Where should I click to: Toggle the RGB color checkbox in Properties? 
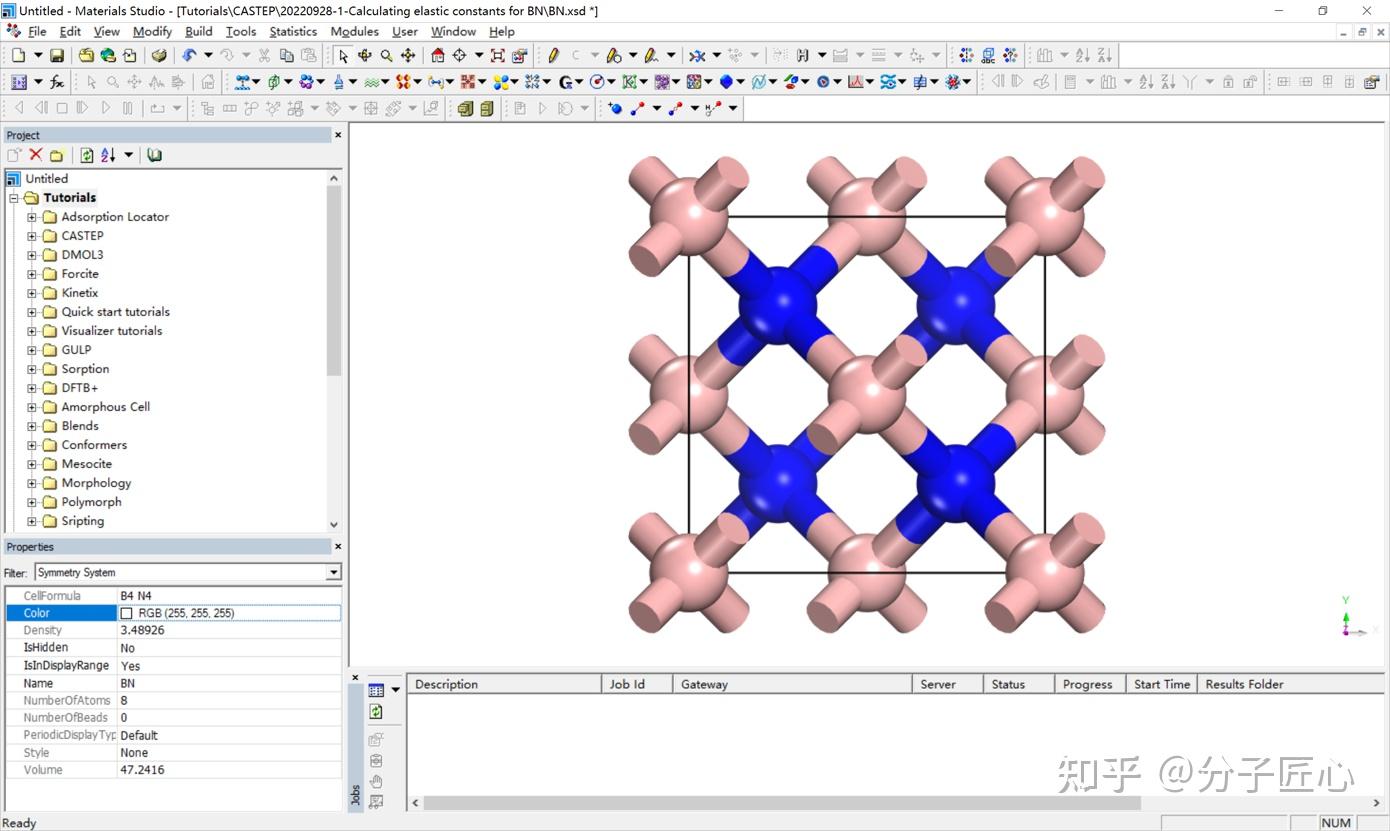pos(126,612)
